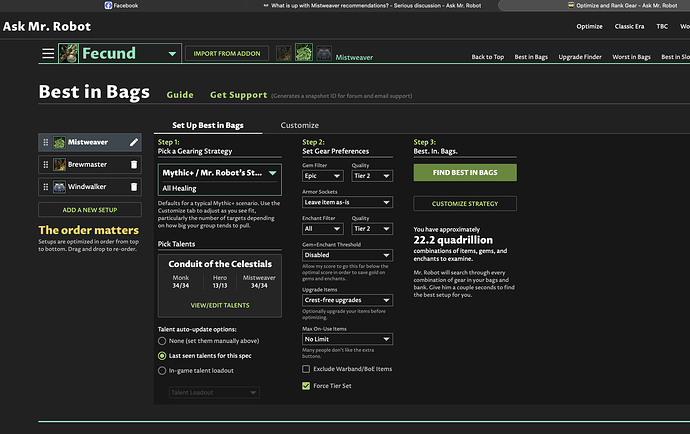Delete the Brewmaster setup with trash icon
Viewport: 690px width, 434px height.
coord(134,164)
